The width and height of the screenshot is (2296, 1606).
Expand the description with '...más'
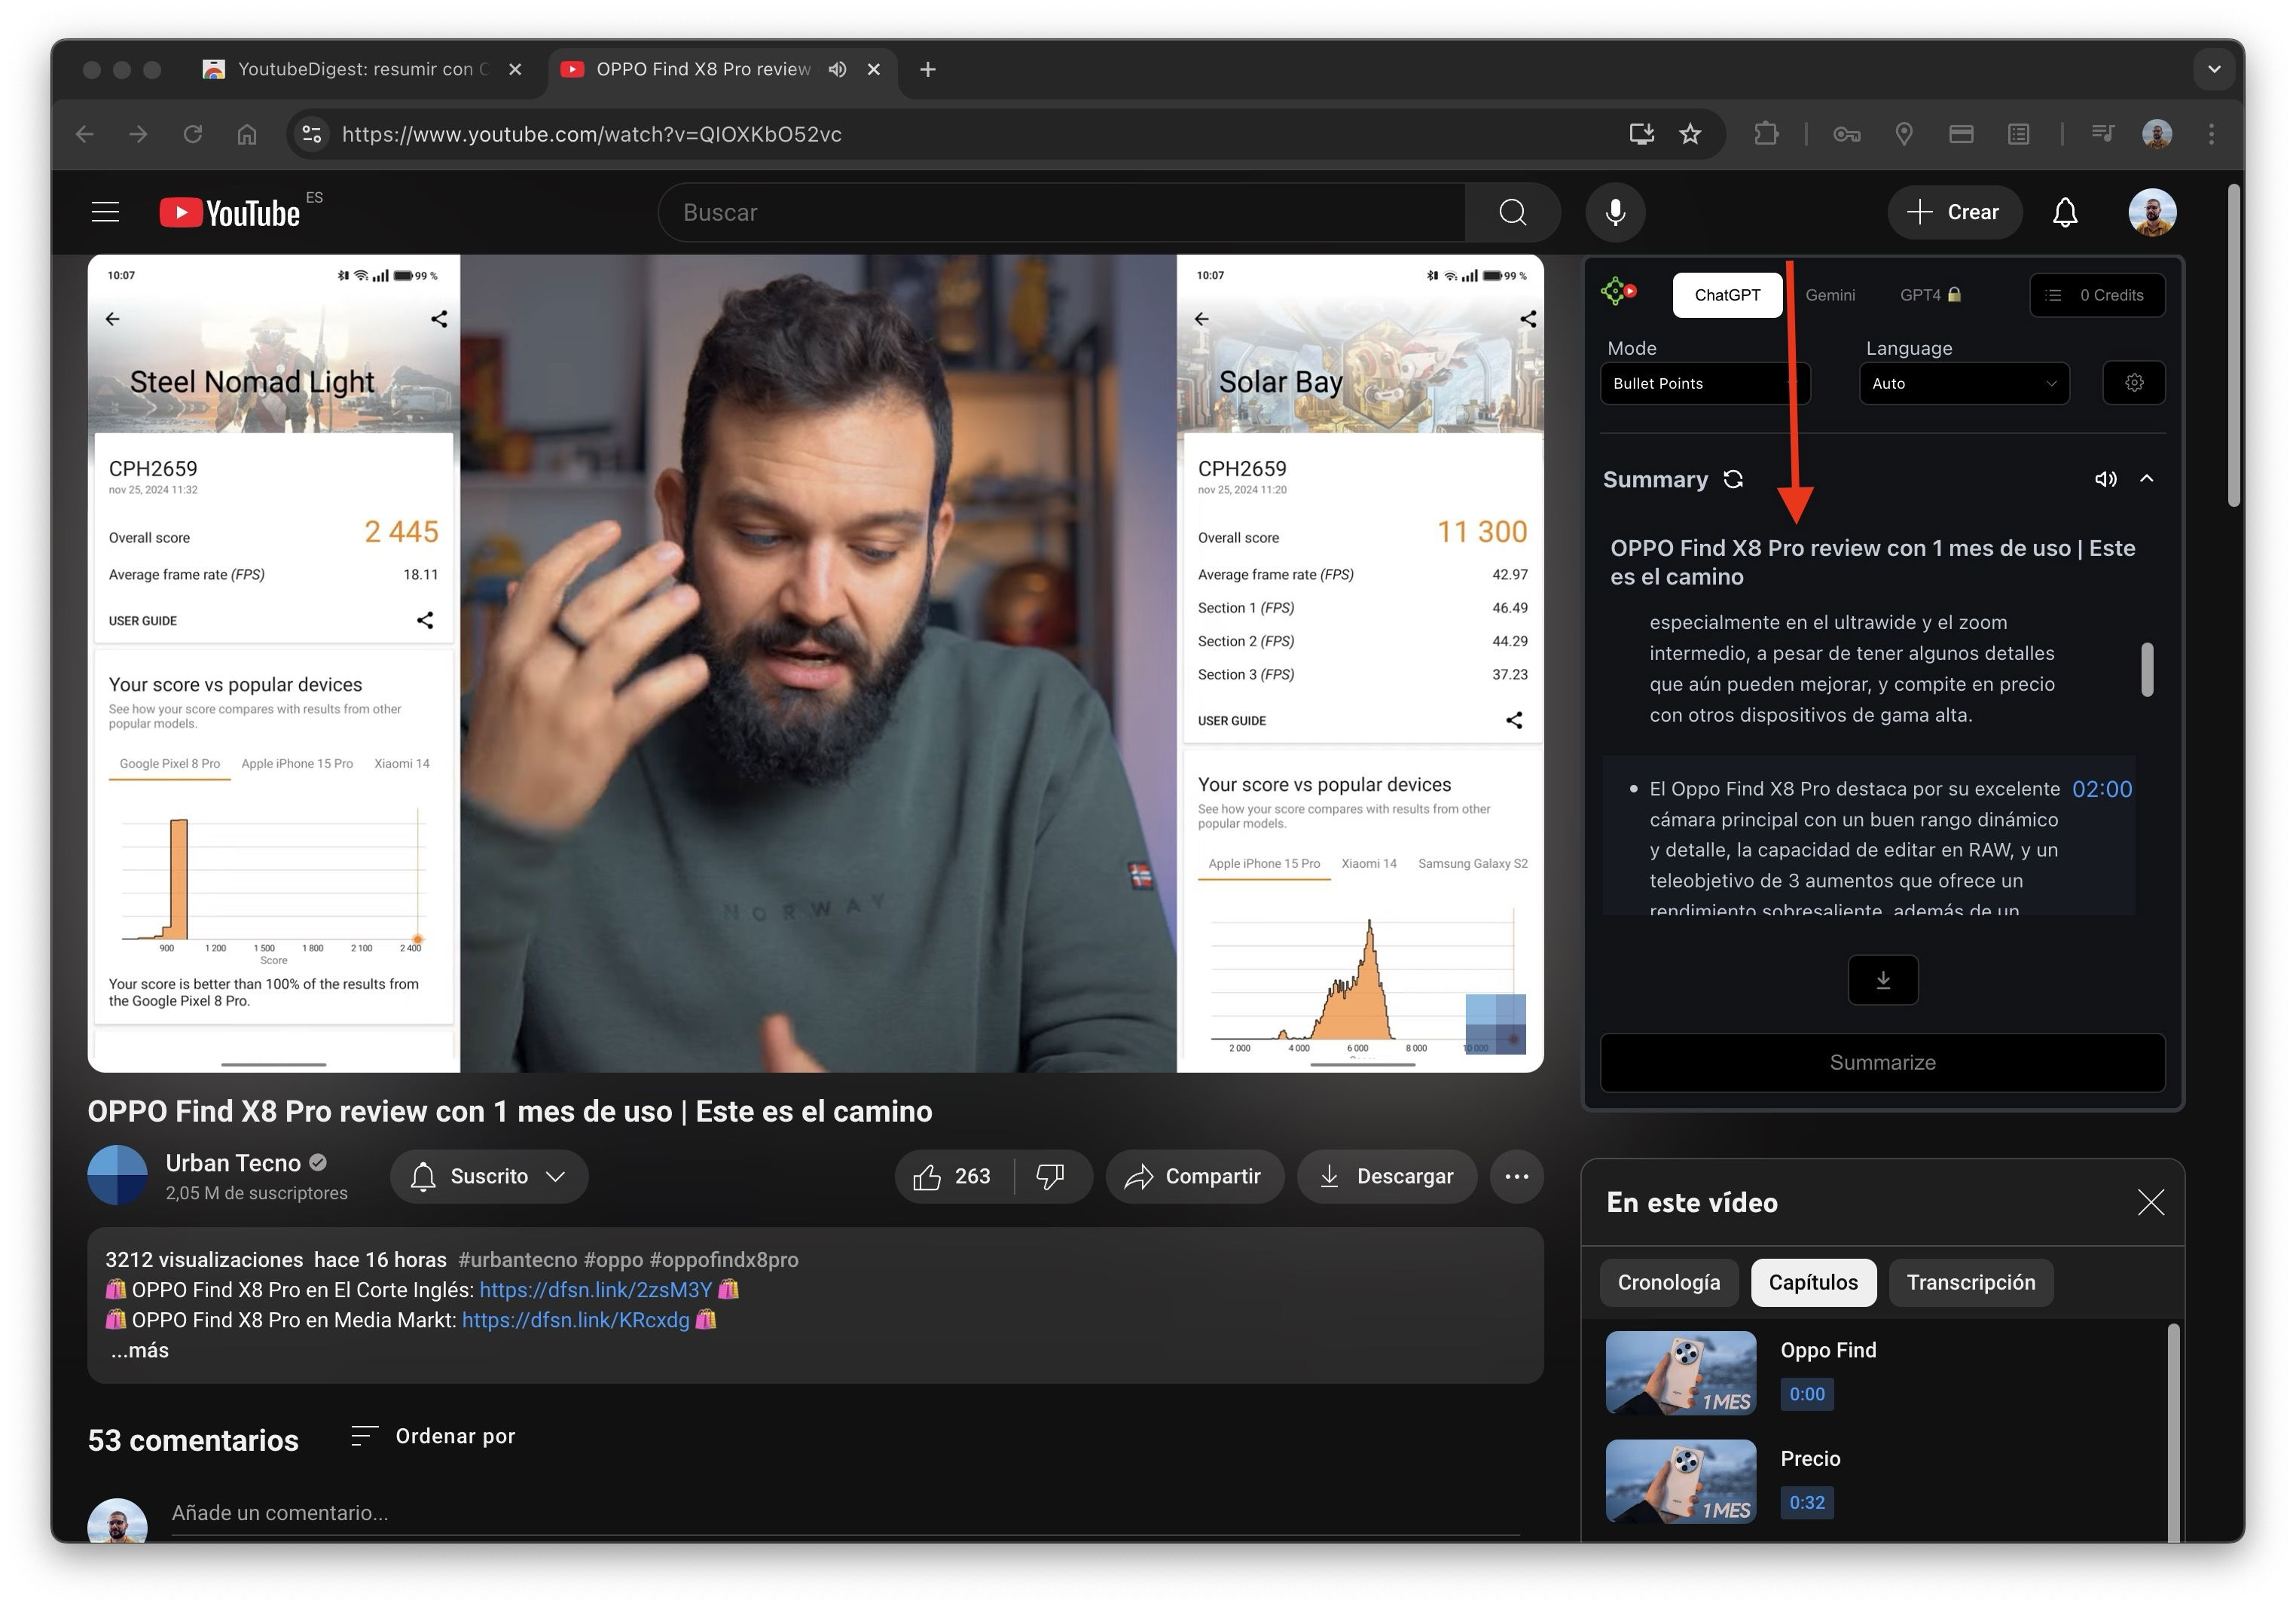click(139, 1350)
